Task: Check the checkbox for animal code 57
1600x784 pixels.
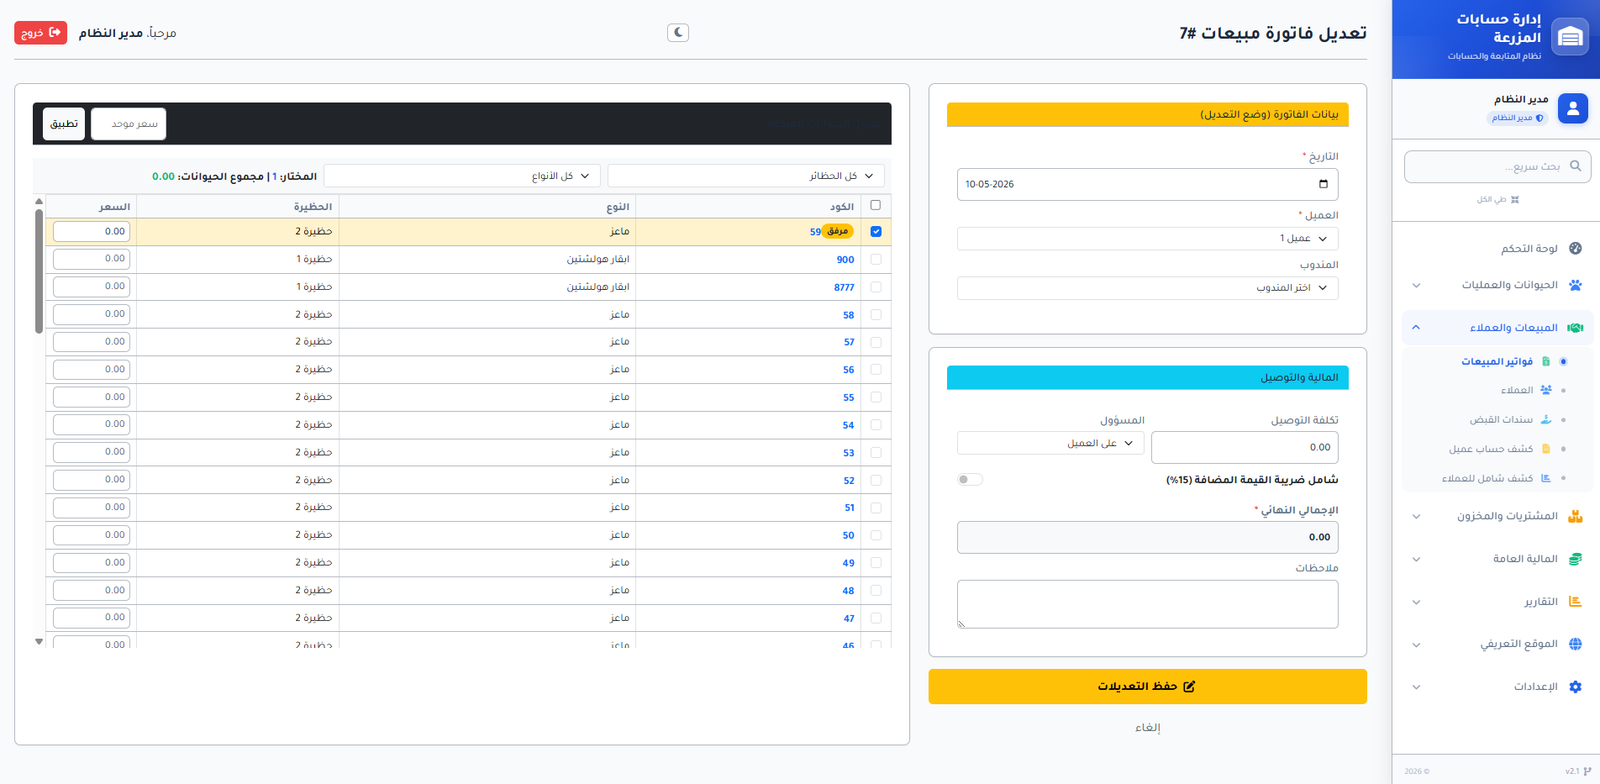Action: click(x=876, y=342)
